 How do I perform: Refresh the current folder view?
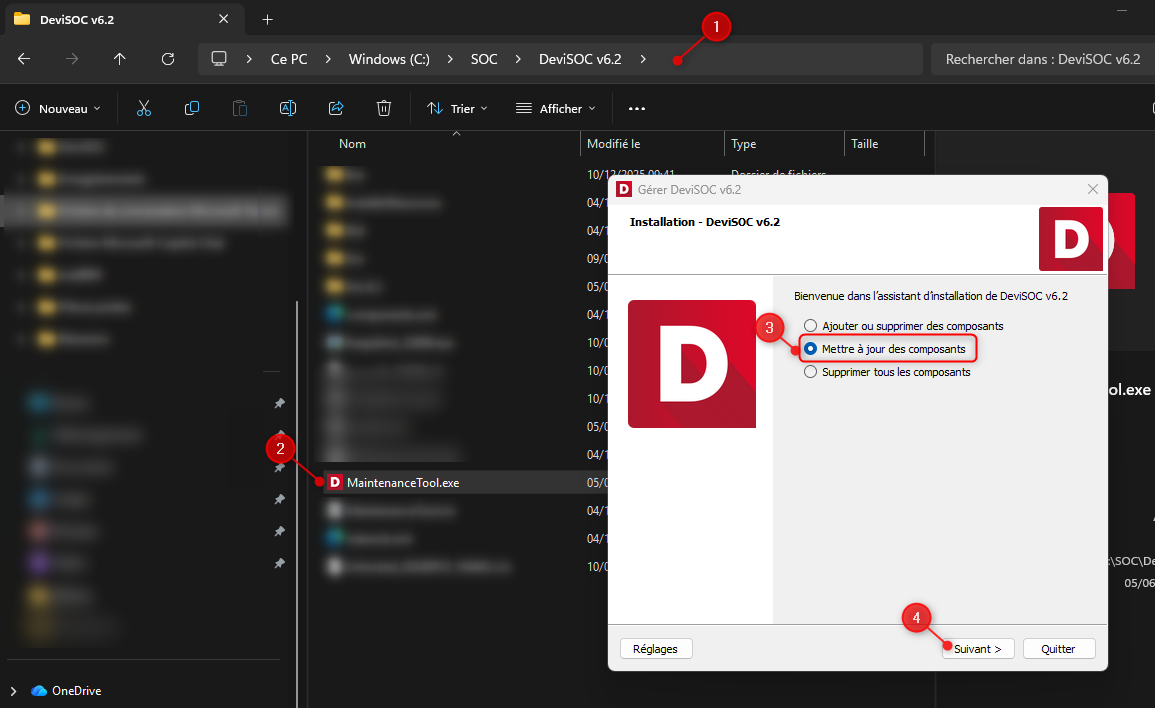tap(168, 59)
